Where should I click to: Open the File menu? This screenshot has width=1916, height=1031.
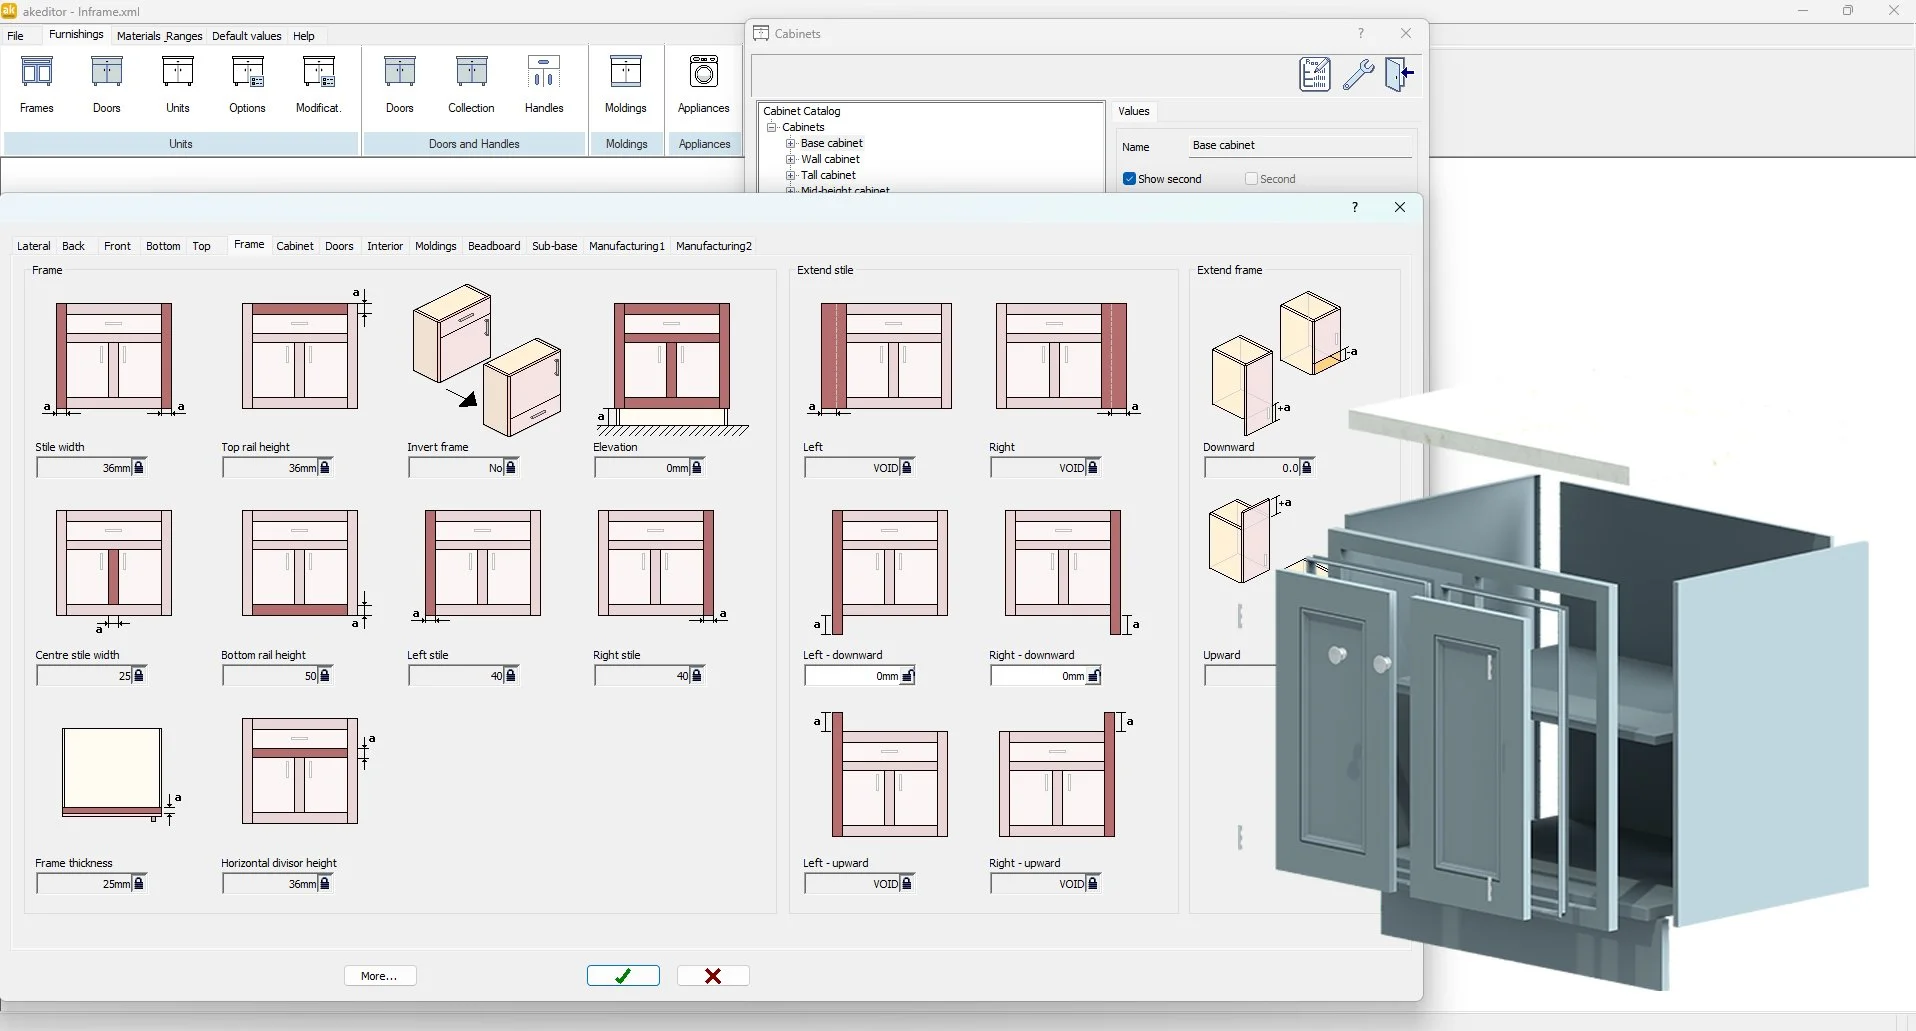[16, 36]
